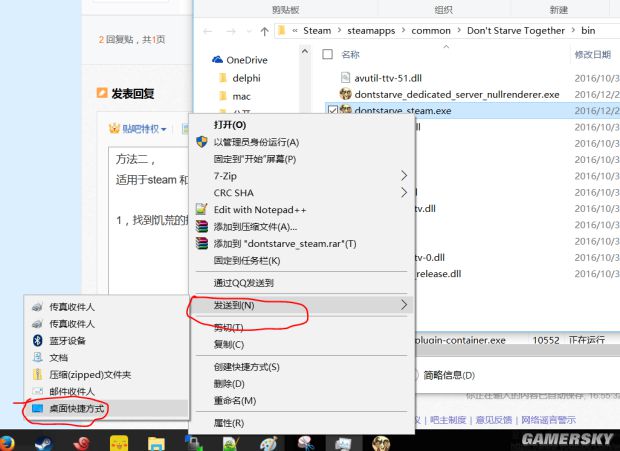The height and width of the screenshot is (451, 620).
Task: Select 压缩(zipped)文件夹 in Send To submenu
Action: 106,374
